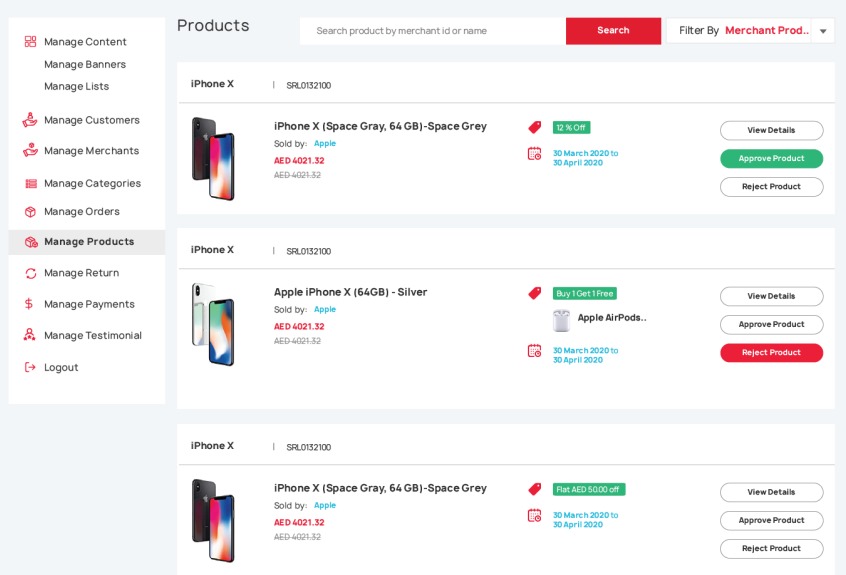The height and width of the screenshot is (575, 846).
Task: Open Manage Banners submenu item
Action: [85, 64]
